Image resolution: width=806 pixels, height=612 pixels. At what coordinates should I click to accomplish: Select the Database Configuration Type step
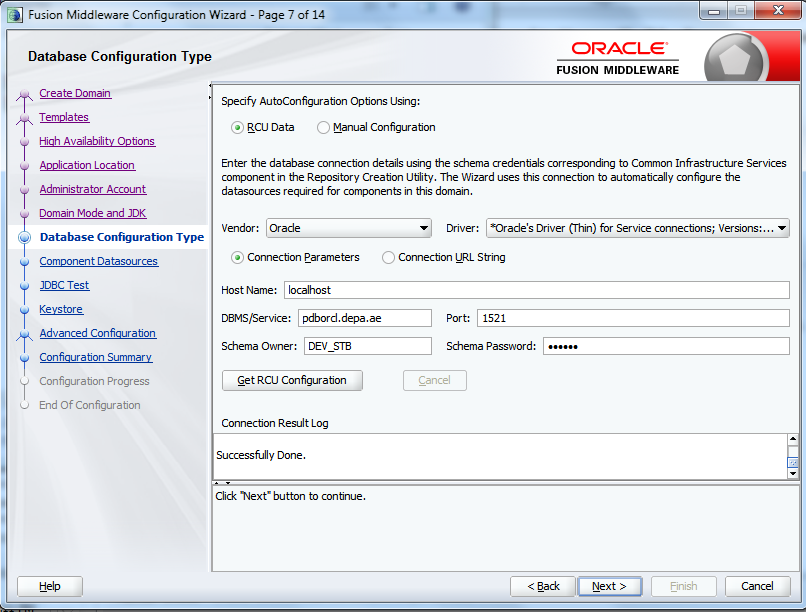pos(122,237)
